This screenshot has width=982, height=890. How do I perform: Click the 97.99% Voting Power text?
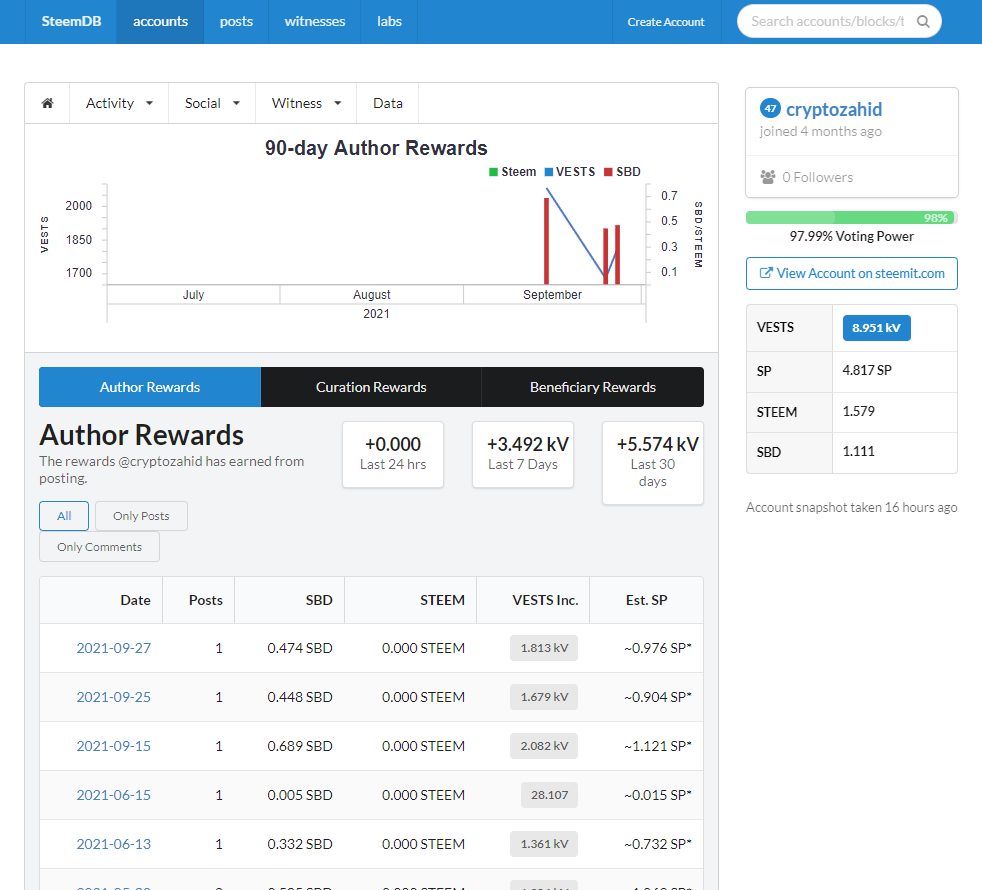[x=851, y=236]
